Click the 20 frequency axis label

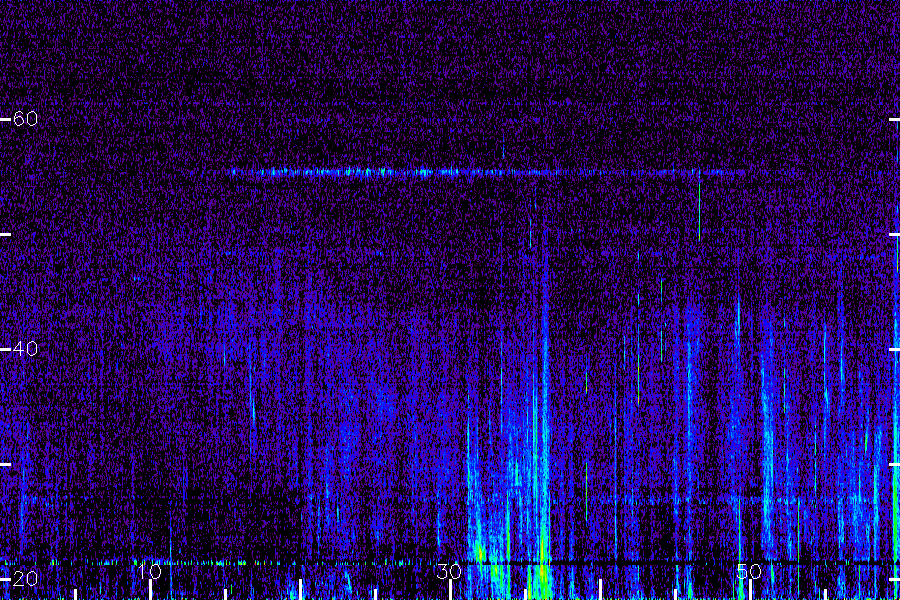[25, 578]
